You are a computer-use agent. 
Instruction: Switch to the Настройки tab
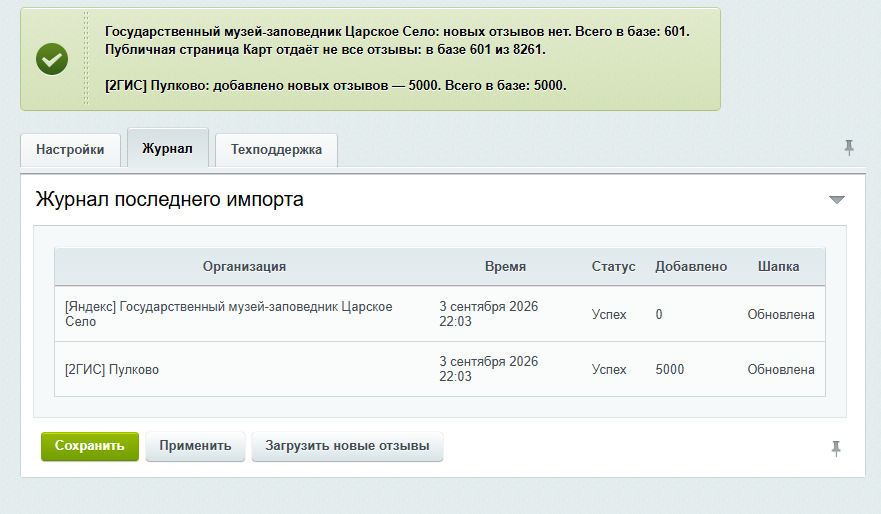pos(70,149)
